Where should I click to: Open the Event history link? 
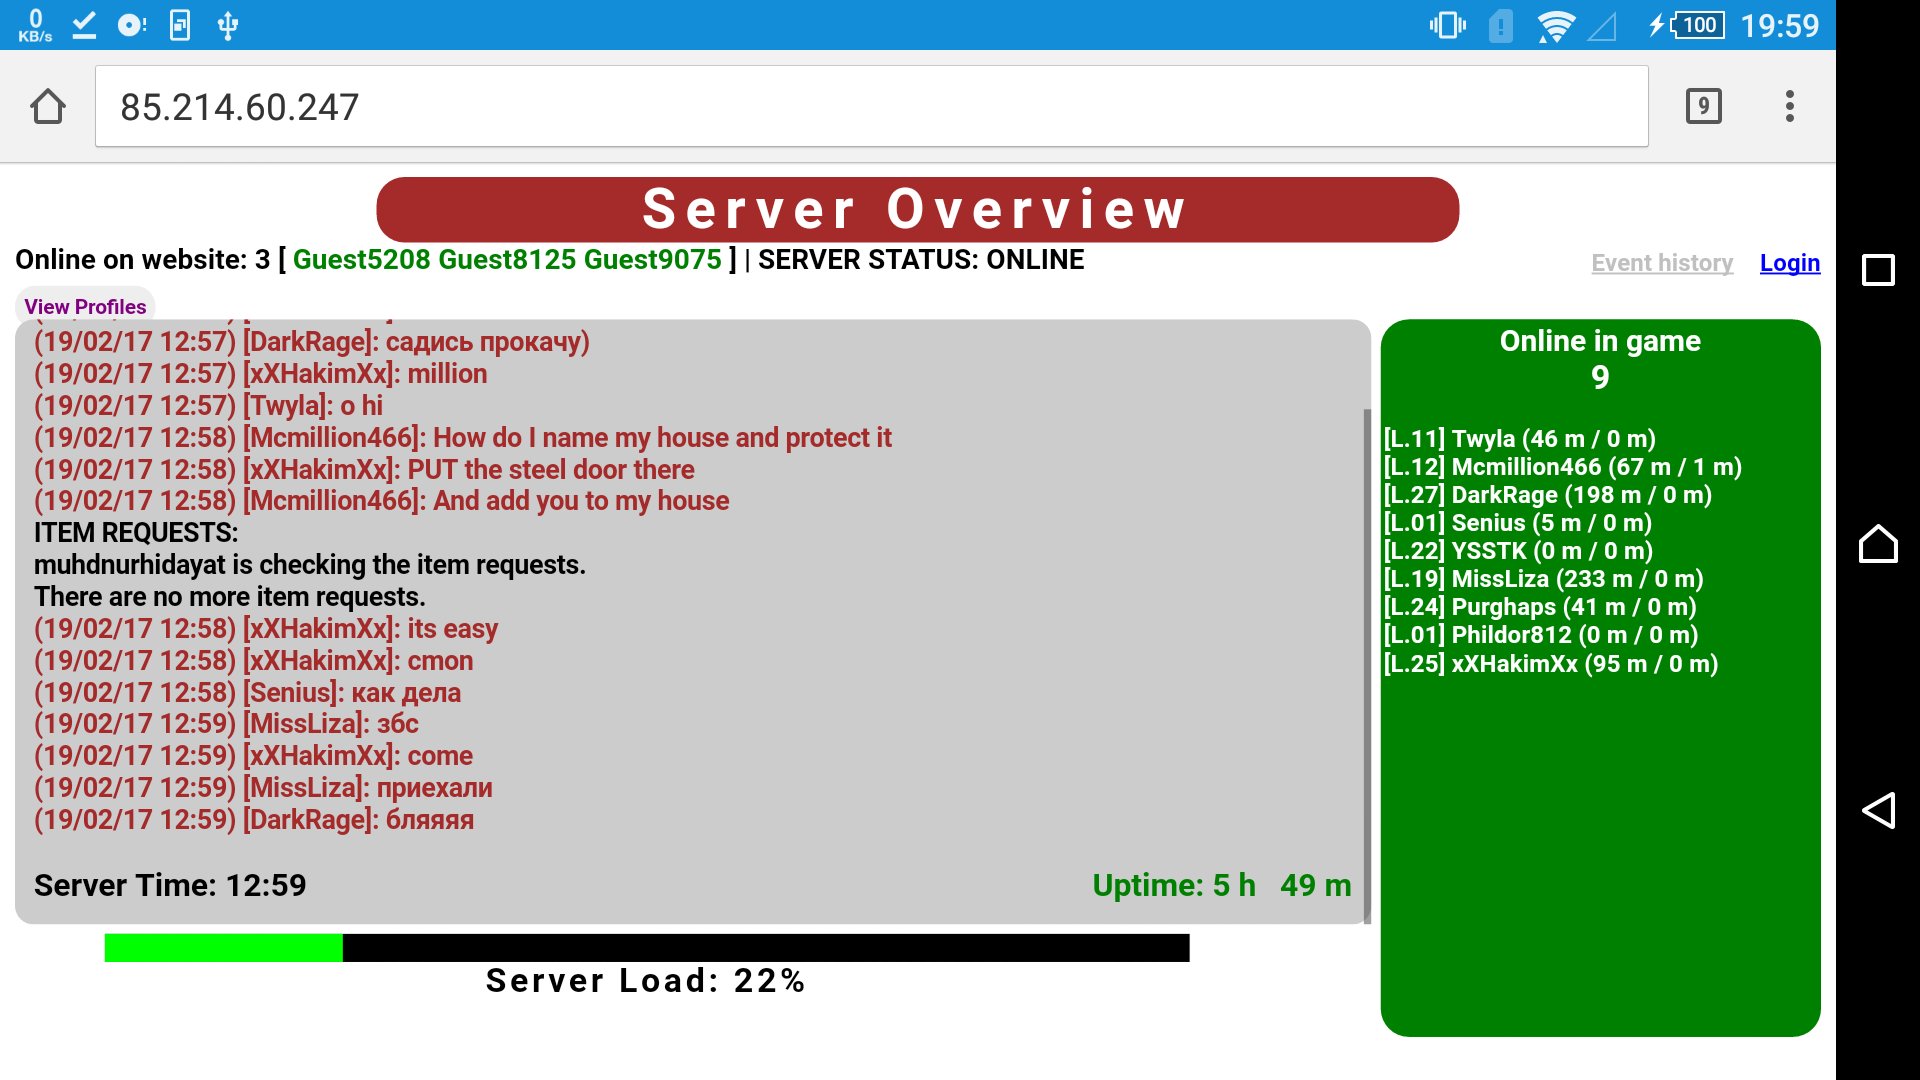tap(1662, 263)
